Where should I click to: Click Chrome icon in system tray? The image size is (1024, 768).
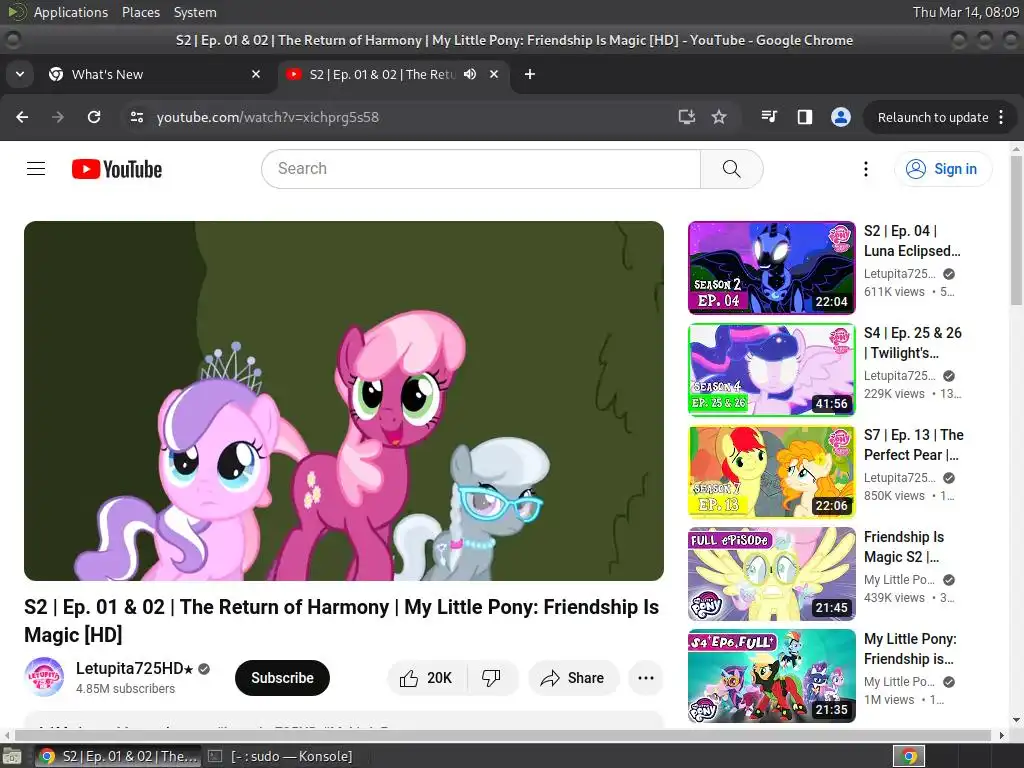tap(909, 756)
